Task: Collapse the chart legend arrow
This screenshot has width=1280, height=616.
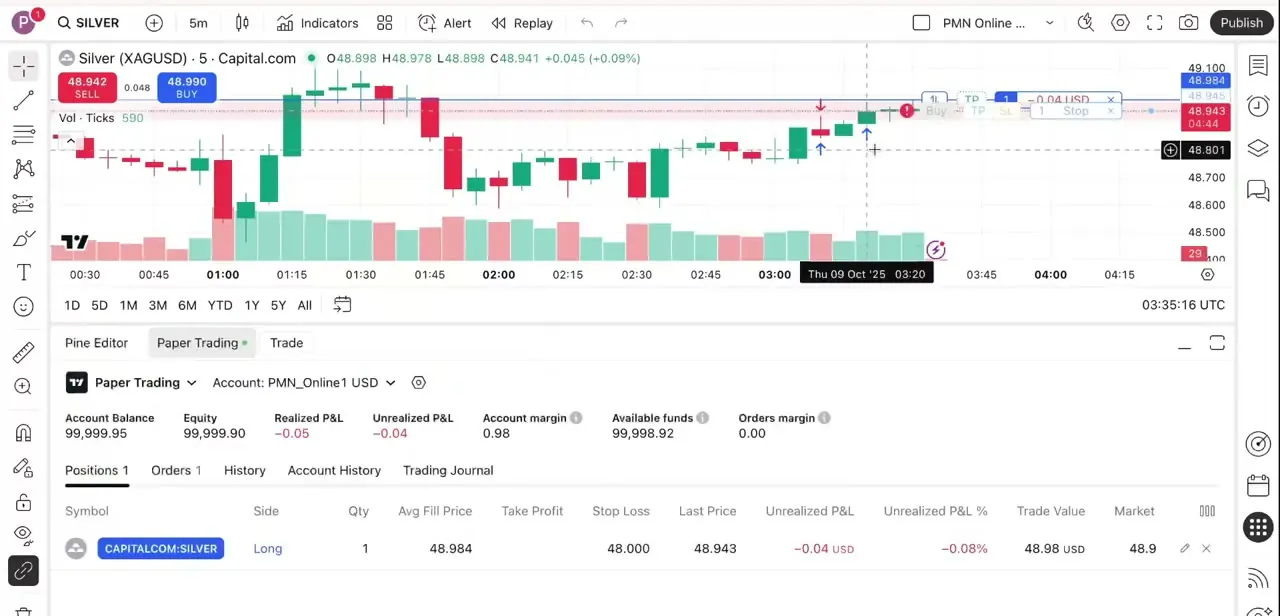Action: 69,141
